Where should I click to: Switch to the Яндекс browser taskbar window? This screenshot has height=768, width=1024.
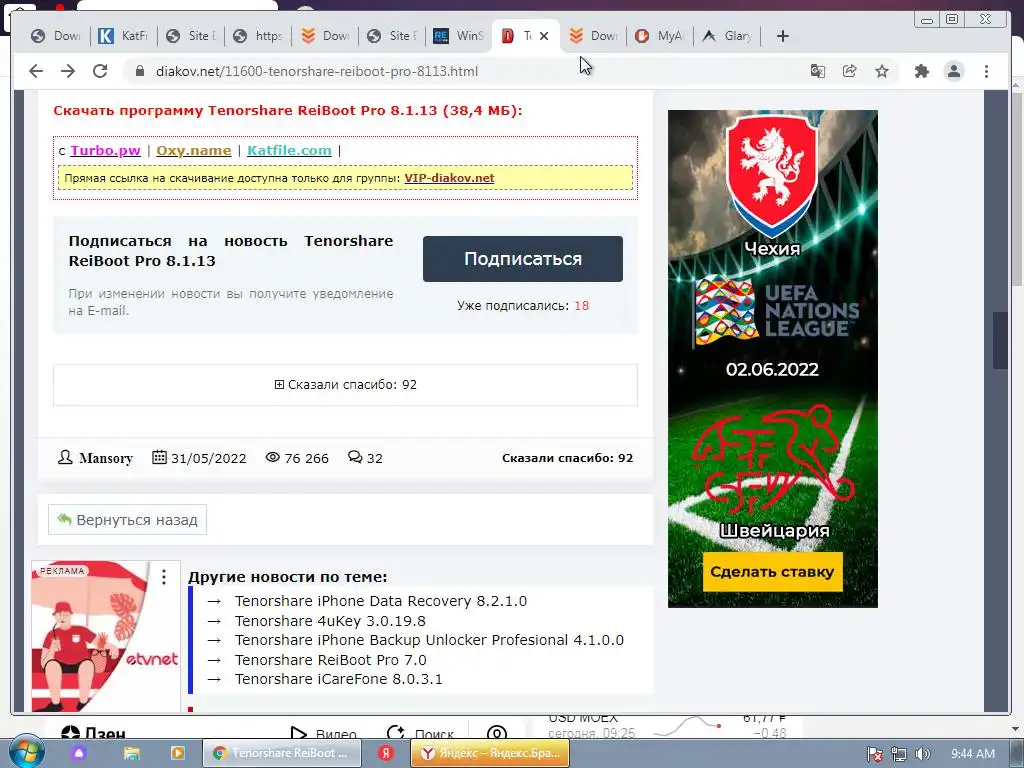490,753
